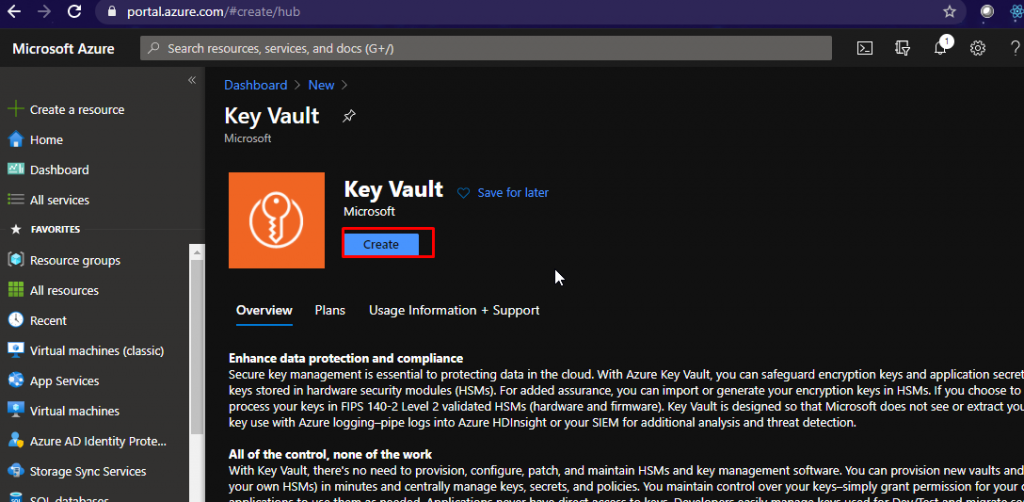Image resolution: width=1024 pixels, height=502 pixels.
Task: Click the FAVORITES star heading
Action: click(x=46, y=229)
